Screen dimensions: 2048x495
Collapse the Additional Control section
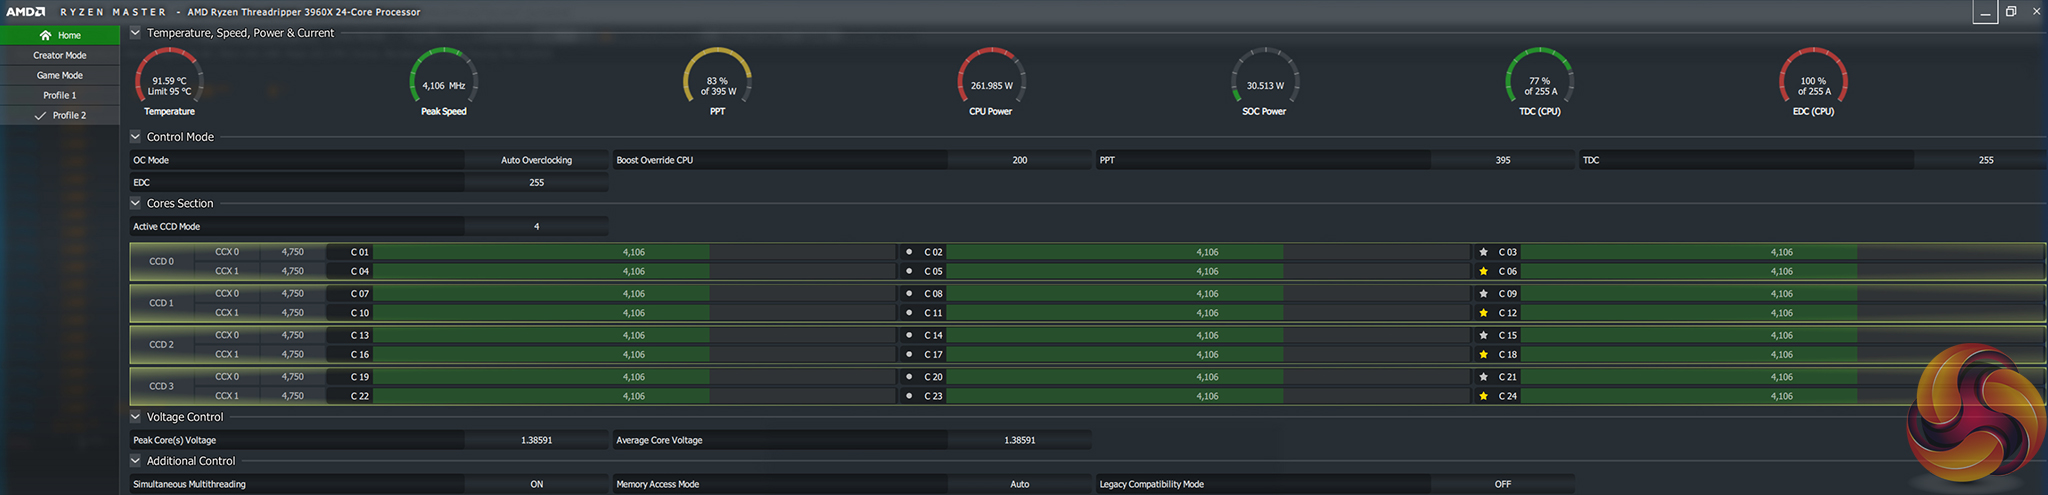tap(135, 461)
